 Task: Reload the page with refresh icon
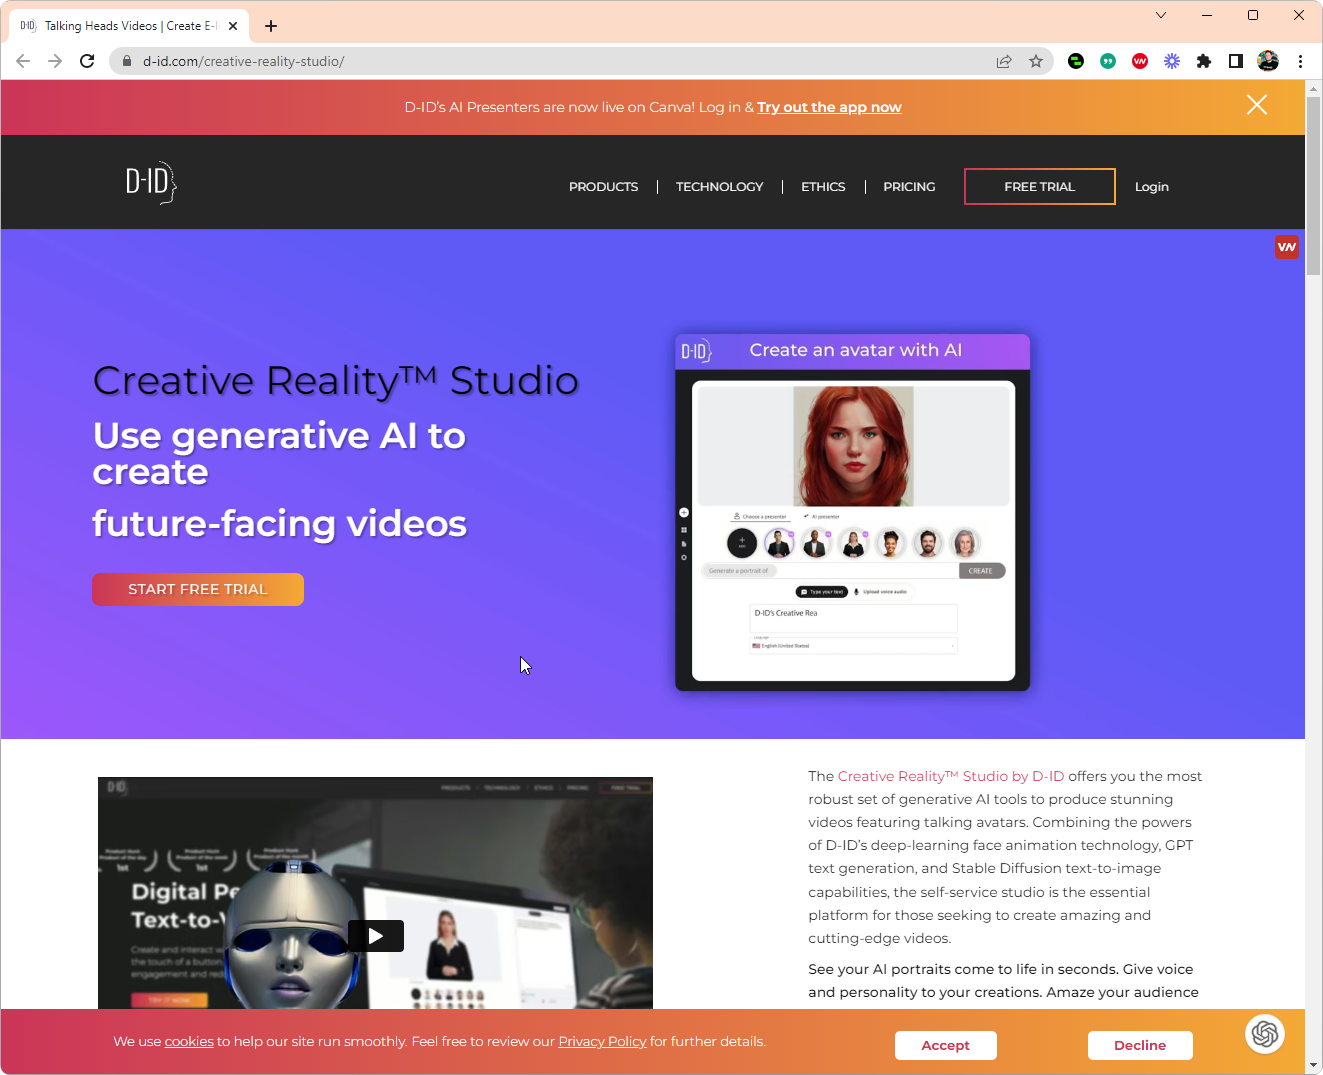[x=87, y=61]
